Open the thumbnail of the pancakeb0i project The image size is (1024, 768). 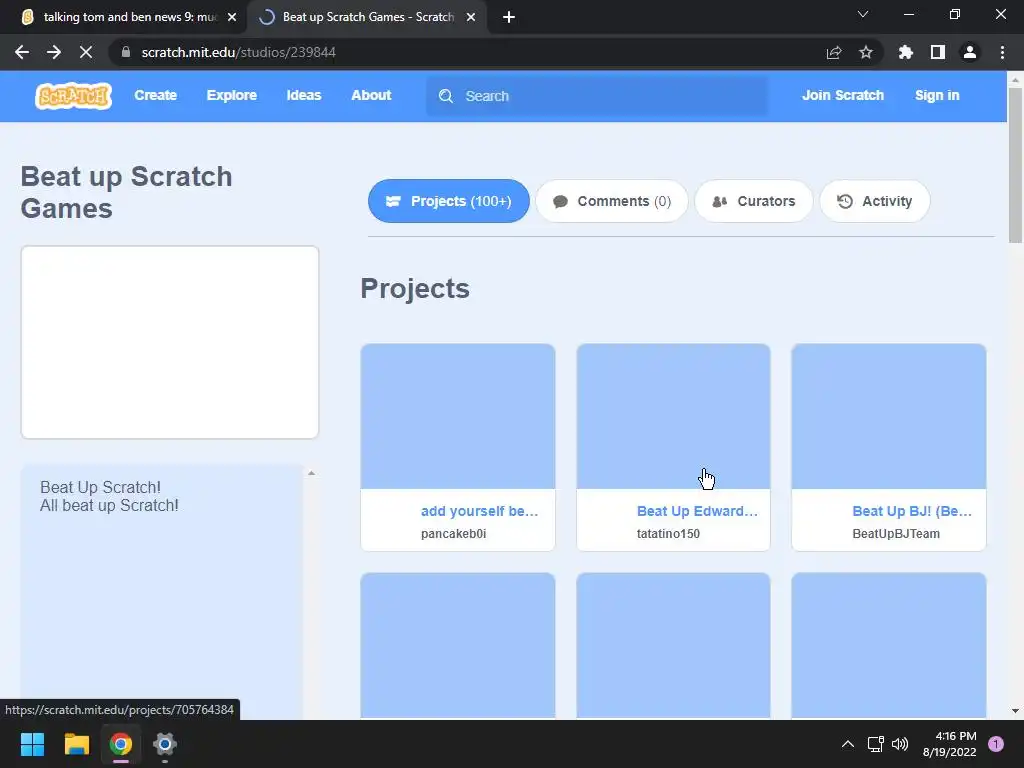[458, 417]
